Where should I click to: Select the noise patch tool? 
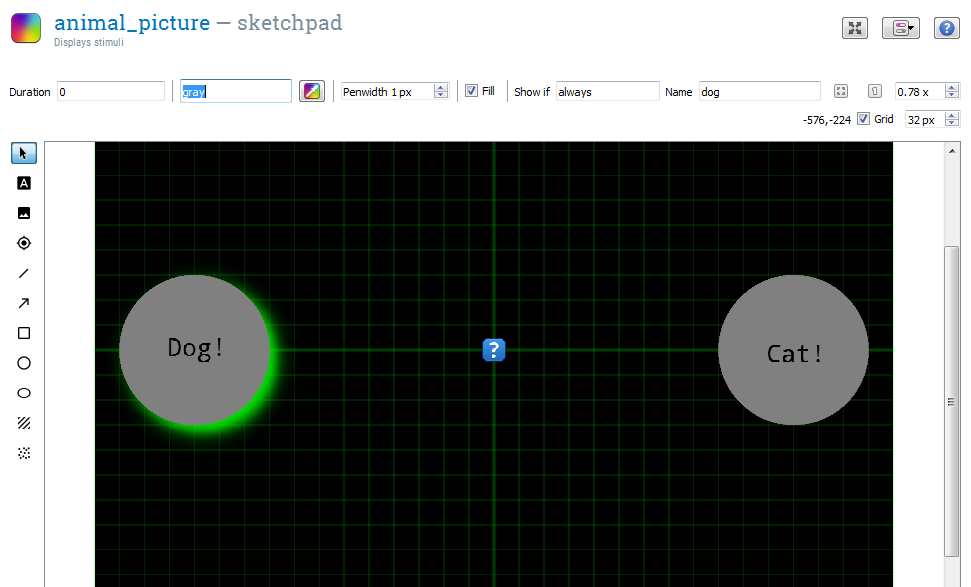24,453
